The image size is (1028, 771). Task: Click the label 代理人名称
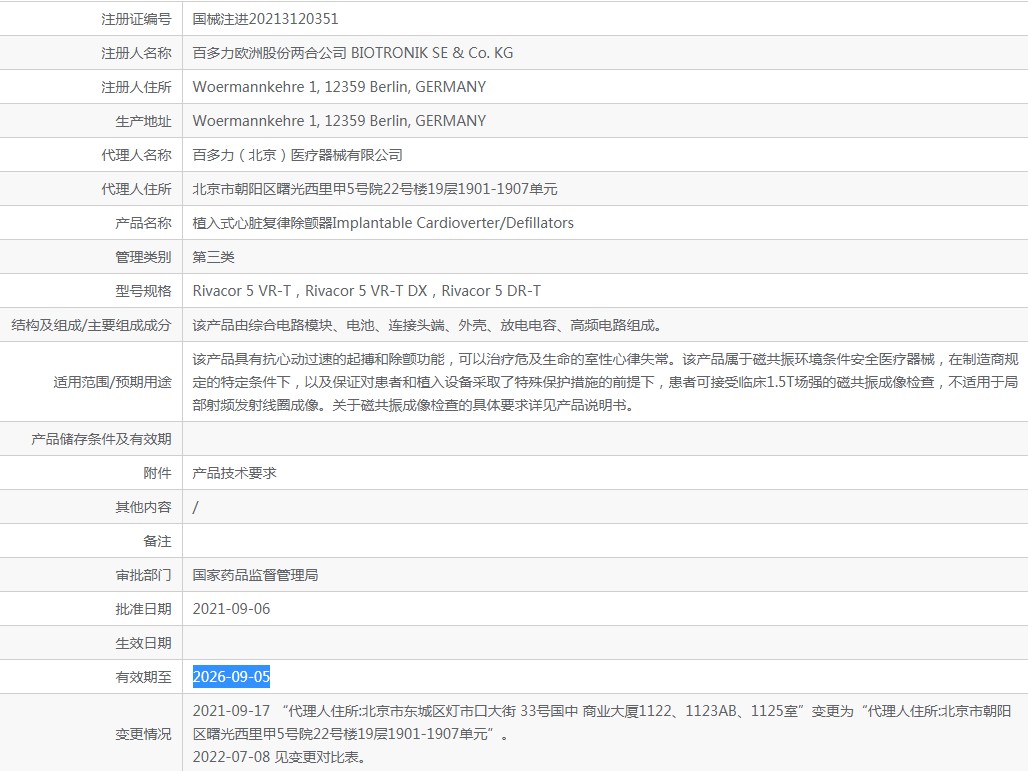(x=136, y=155)
